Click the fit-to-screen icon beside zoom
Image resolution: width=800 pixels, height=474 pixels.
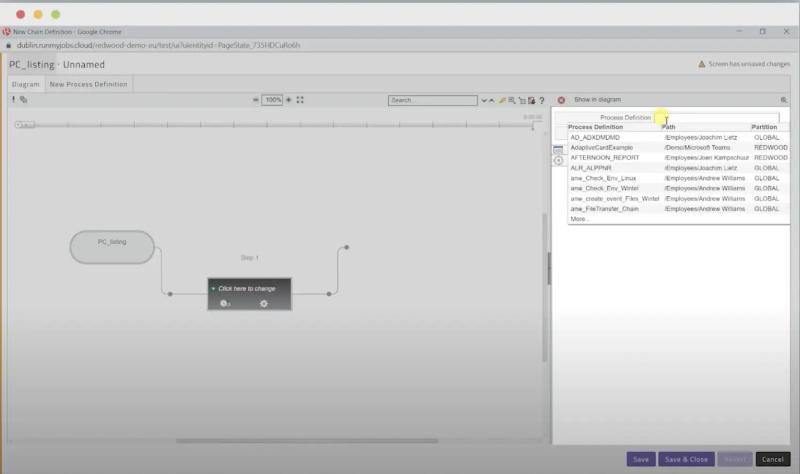pos(300,100)
